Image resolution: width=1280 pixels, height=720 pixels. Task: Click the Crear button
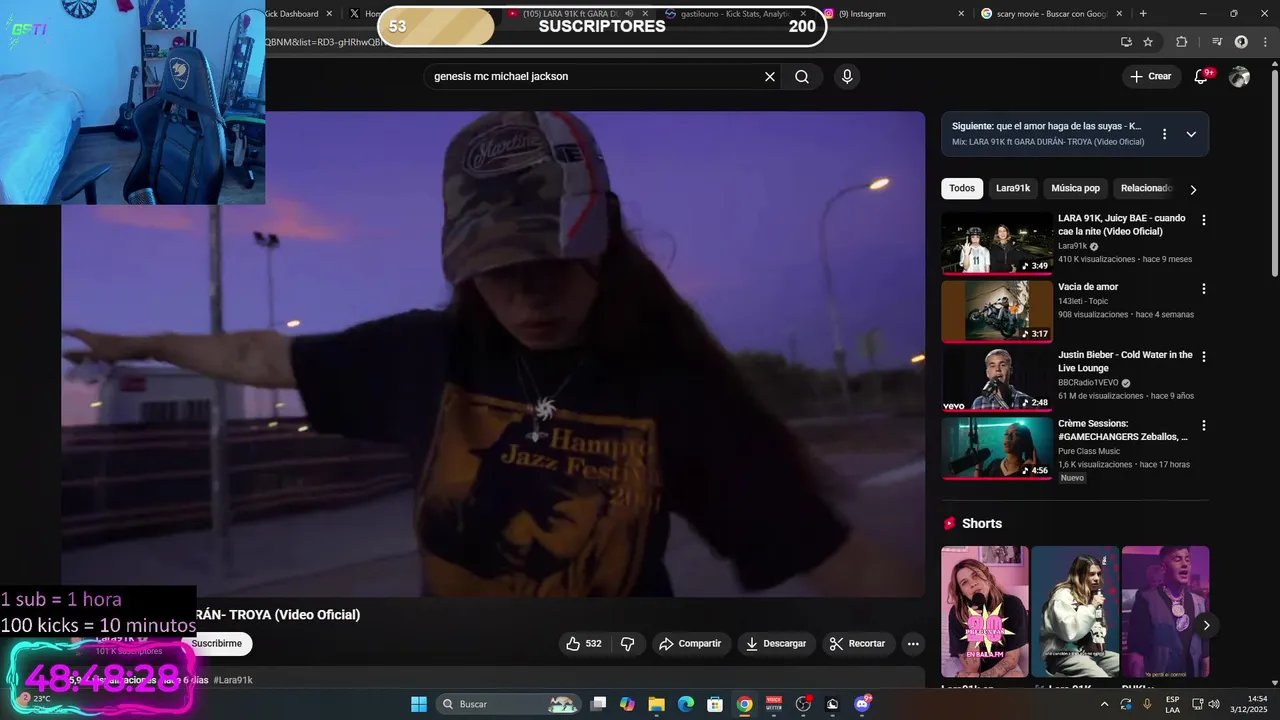click(1150, 77)
